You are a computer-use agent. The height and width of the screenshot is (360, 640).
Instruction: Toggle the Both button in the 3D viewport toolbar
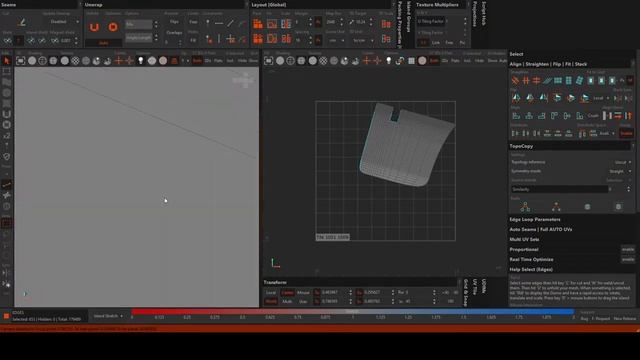click(197, 61)
